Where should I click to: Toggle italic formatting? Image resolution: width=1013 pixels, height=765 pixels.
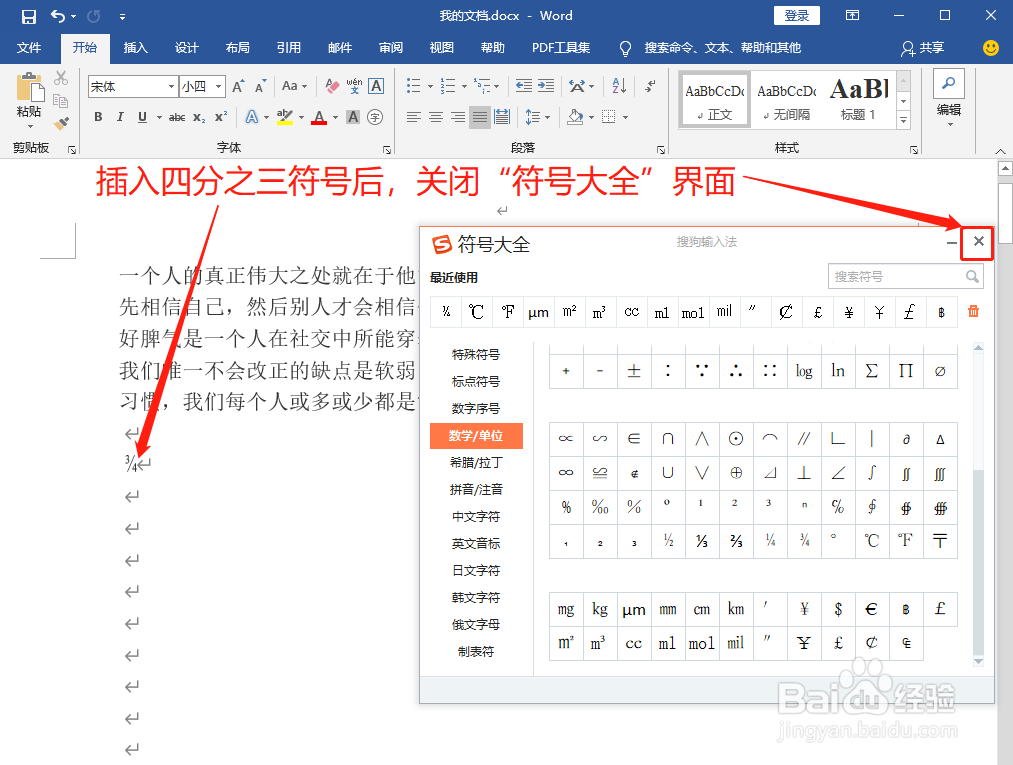tap(120, 117)
